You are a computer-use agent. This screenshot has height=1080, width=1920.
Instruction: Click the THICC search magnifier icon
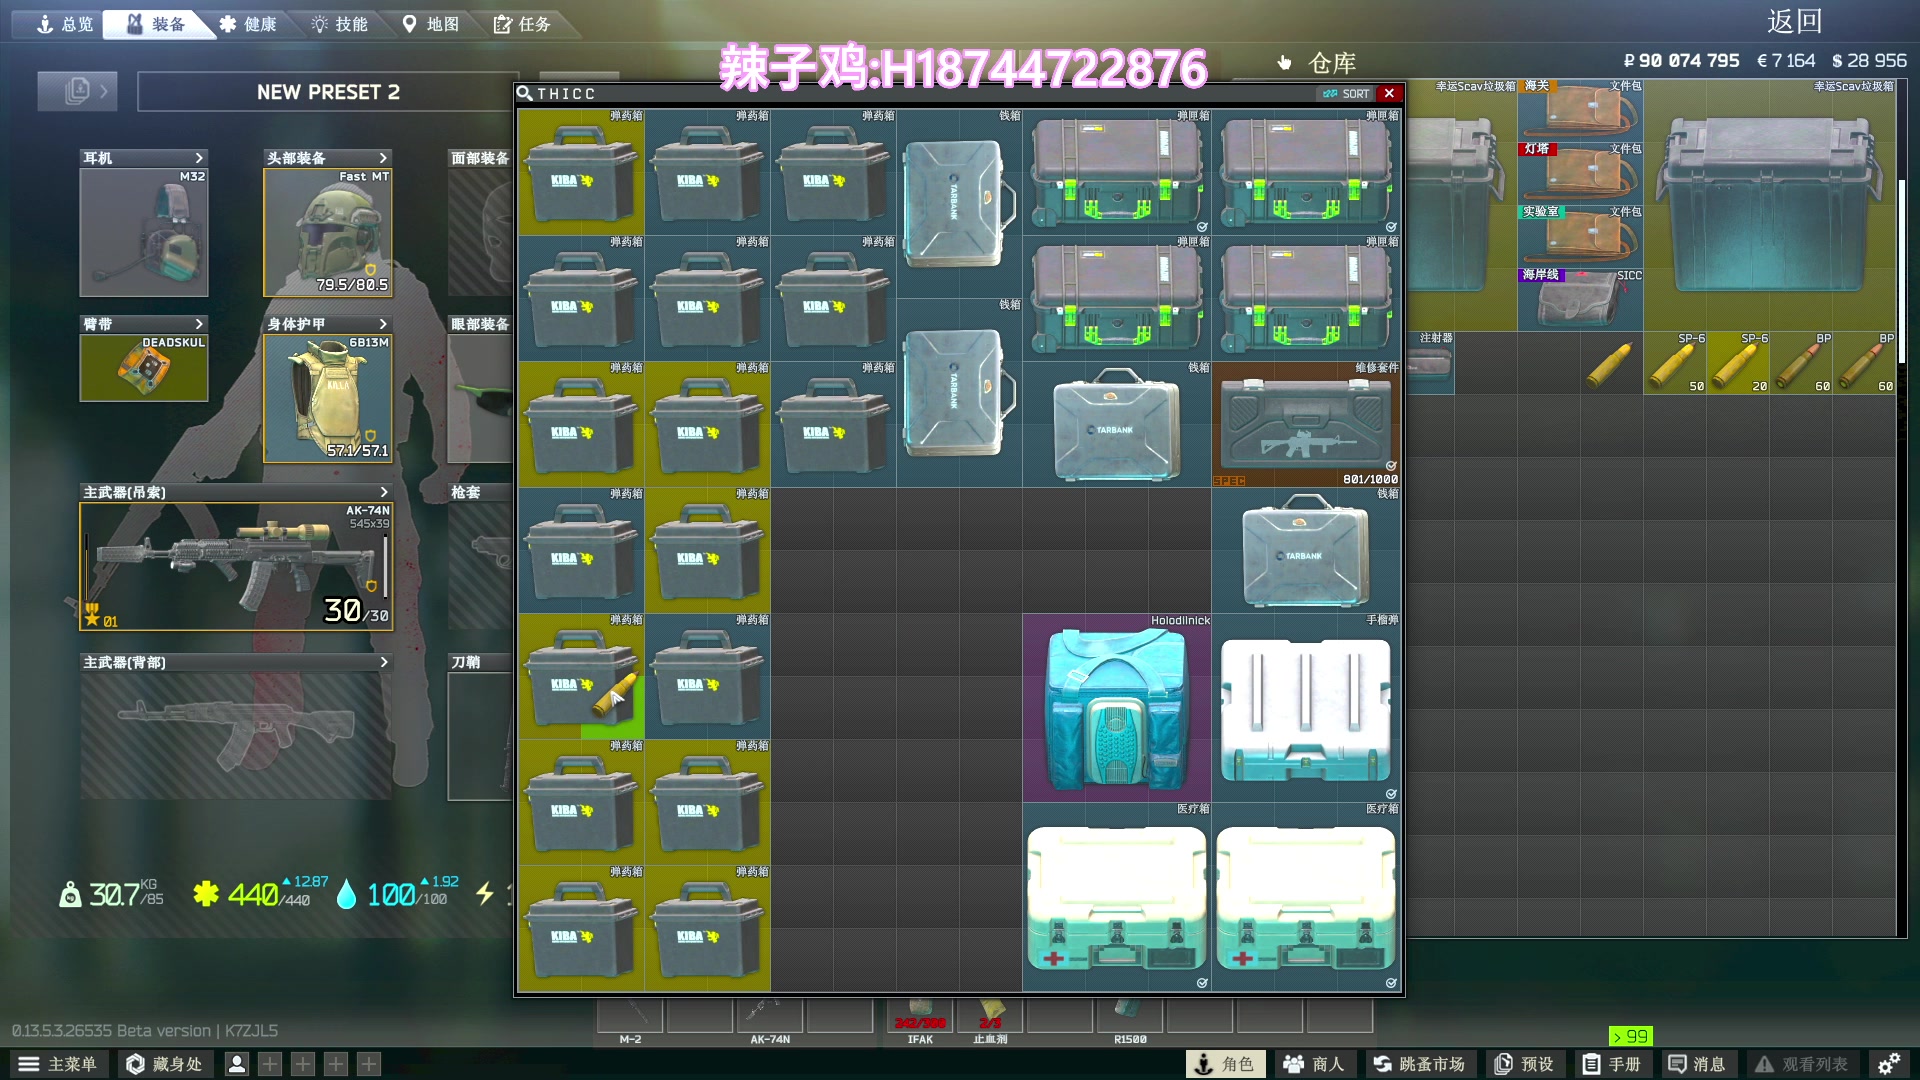tap(524, 93)
